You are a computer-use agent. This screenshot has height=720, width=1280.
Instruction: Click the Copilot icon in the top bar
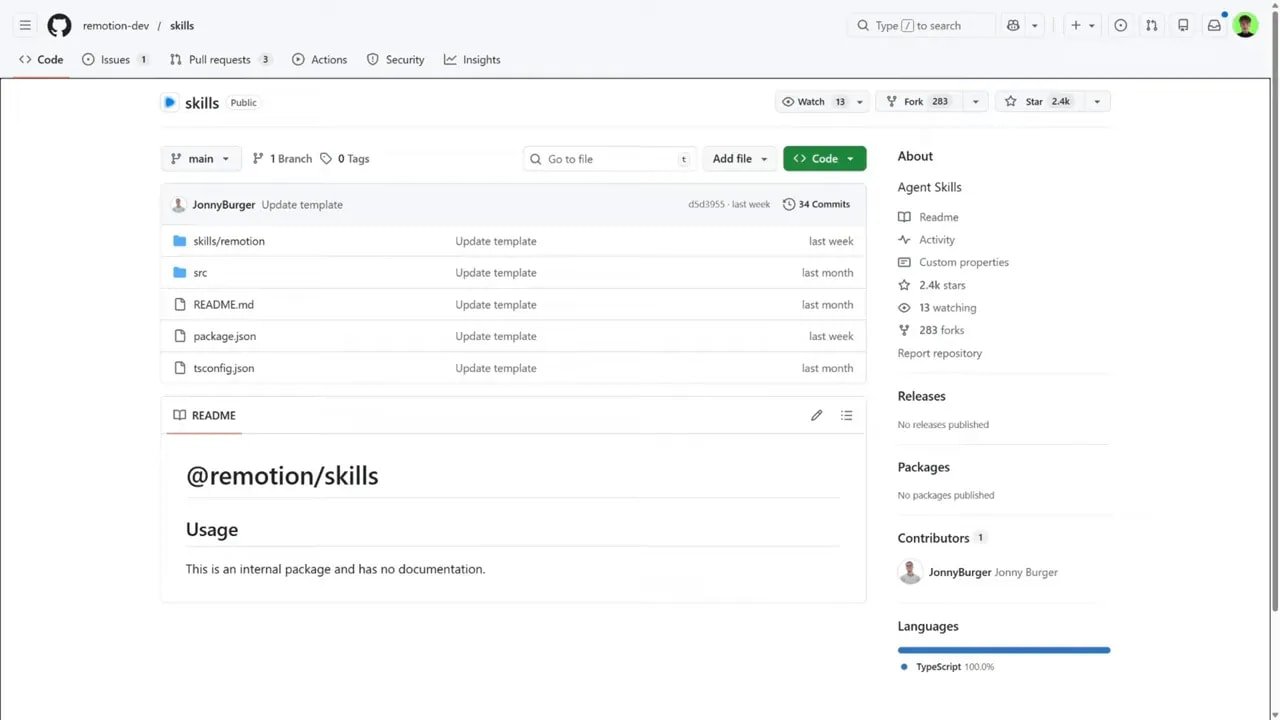point(1013,25)
